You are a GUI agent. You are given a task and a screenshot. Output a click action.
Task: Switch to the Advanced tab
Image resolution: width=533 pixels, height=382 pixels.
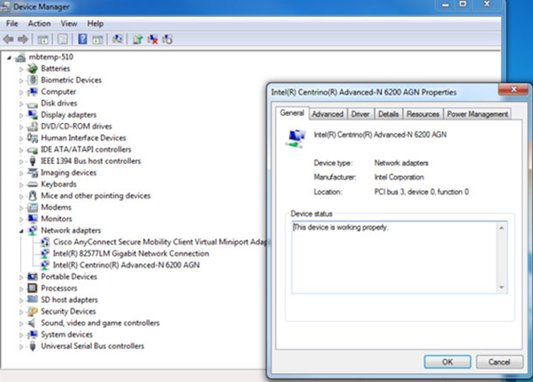[328, 114]
